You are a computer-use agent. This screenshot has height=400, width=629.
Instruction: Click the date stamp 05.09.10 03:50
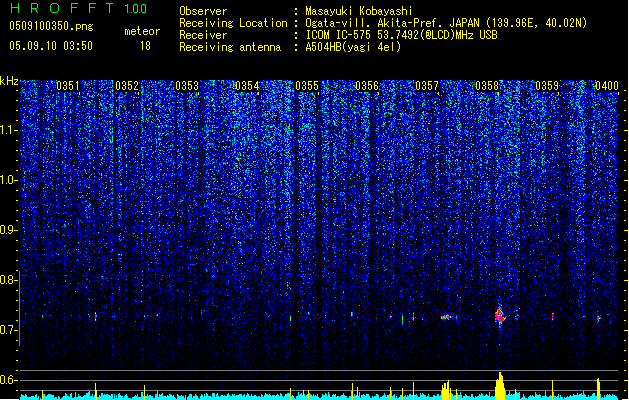(x=51, y=46)
